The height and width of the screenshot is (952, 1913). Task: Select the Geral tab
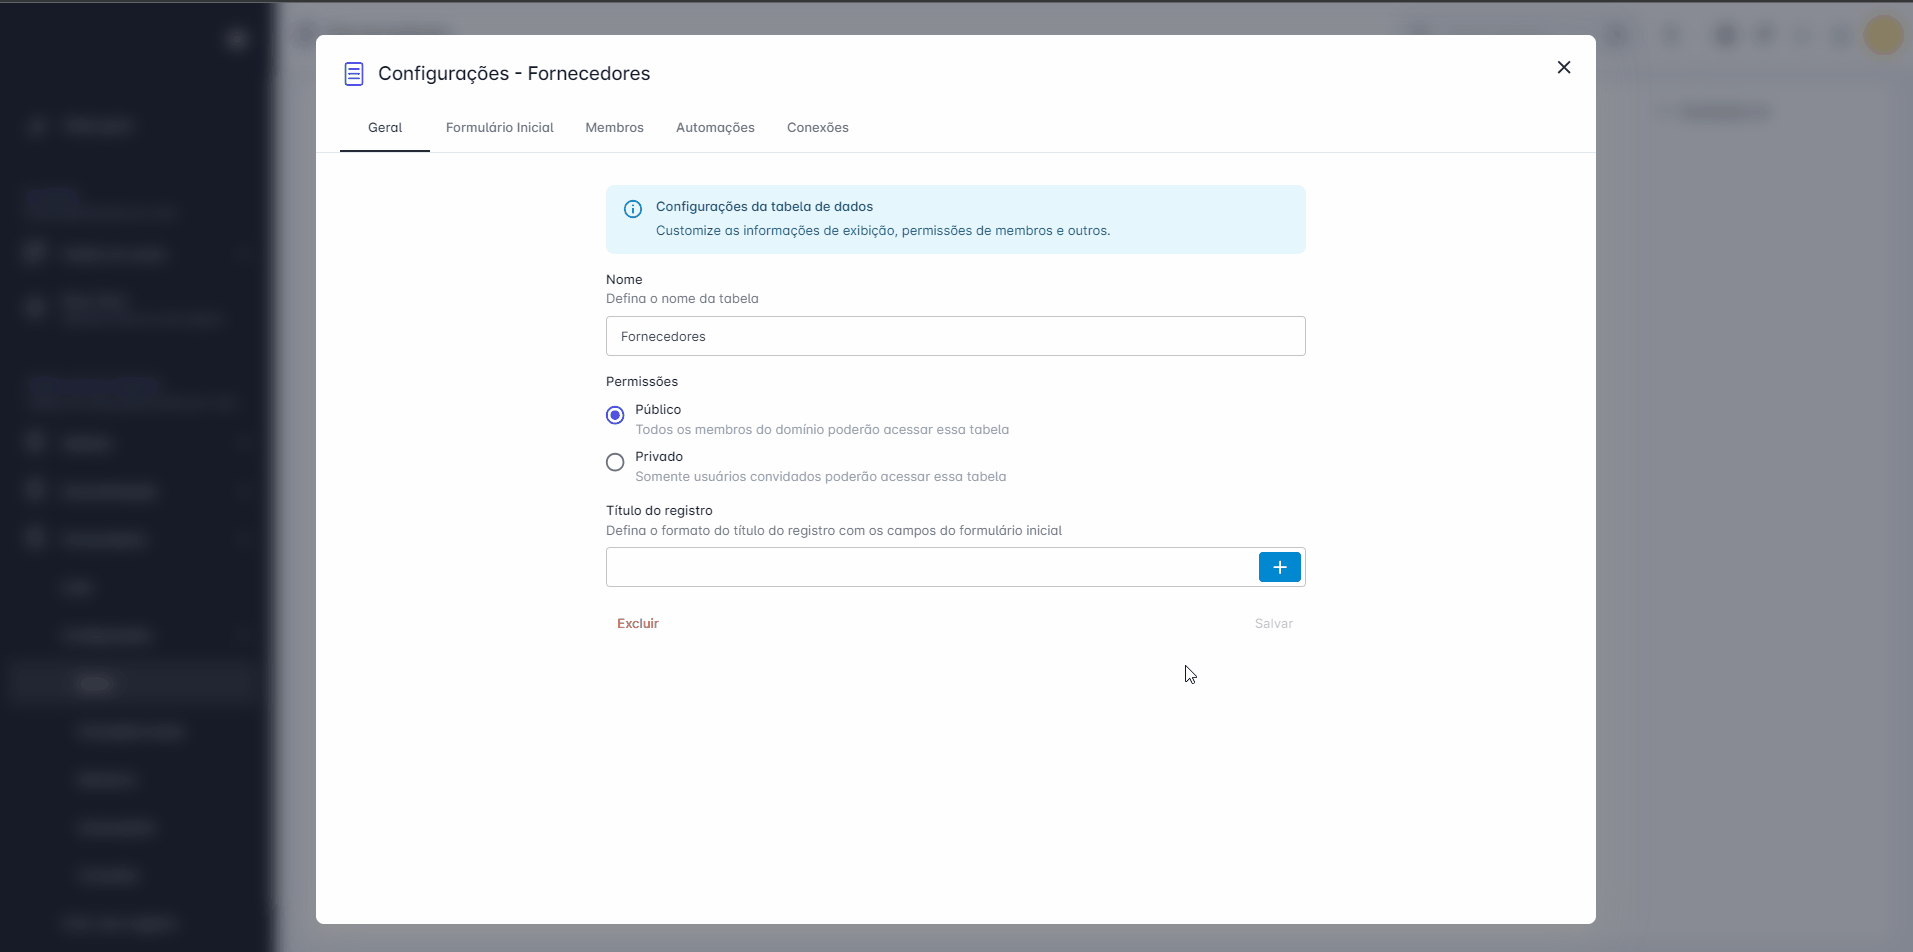click(385, 128)
